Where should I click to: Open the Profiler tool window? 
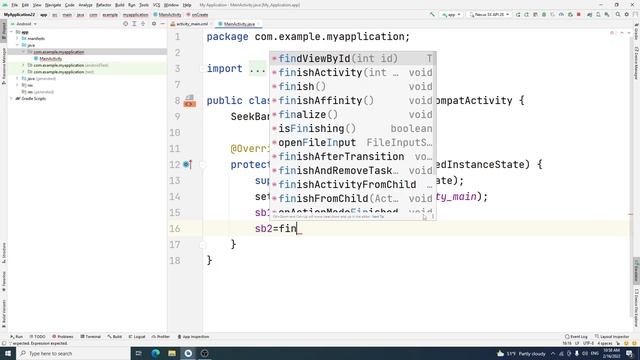click(161, 337)
